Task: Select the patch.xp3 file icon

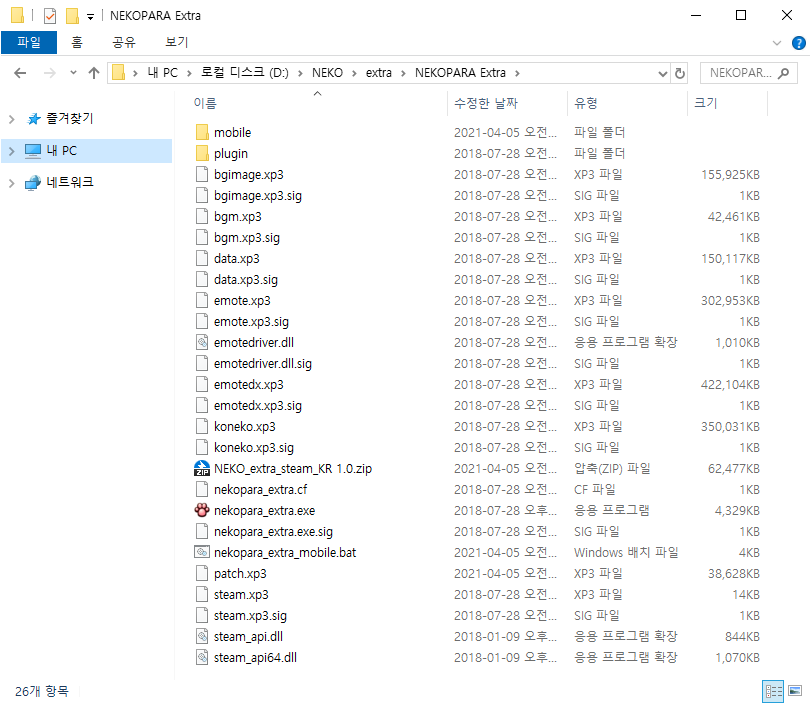Action: point(202,574)
